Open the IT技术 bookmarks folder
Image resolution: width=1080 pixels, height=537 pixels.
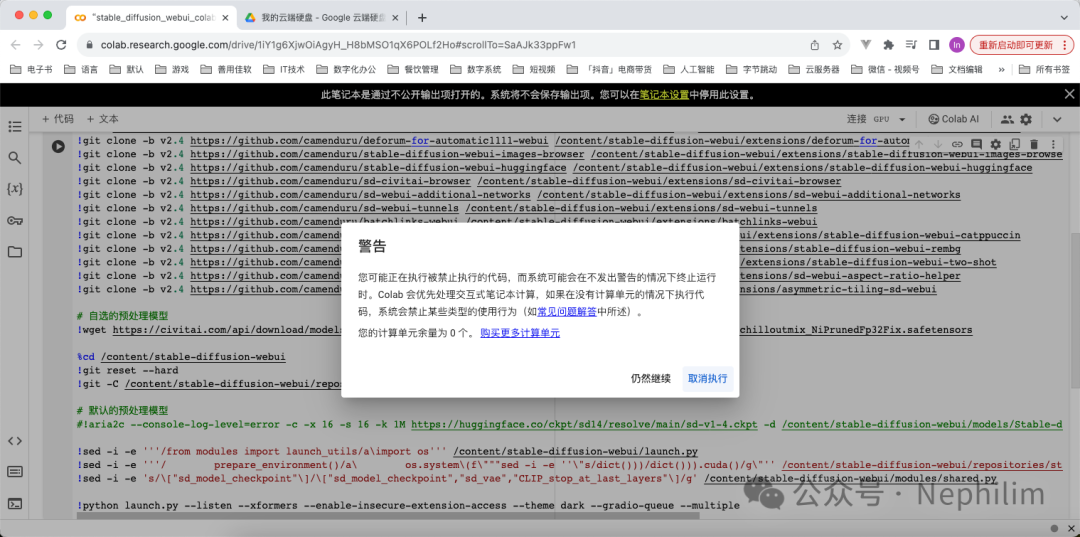coord(285,69)
